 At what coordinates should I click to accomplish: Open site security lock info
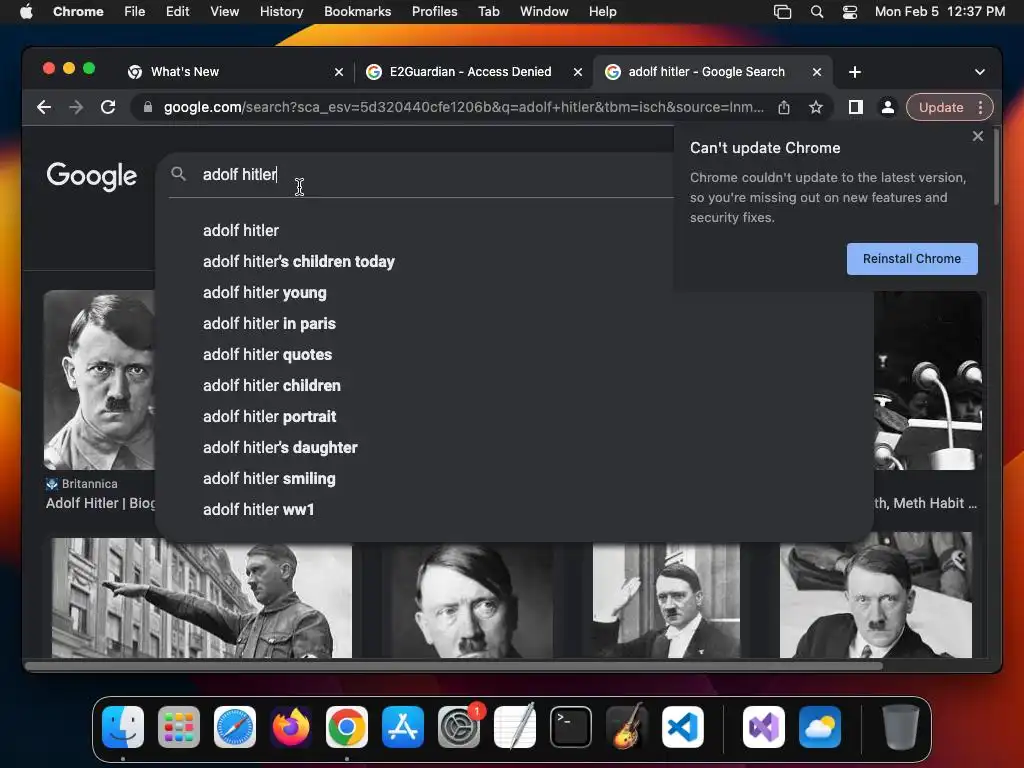(x=148, y=107)
